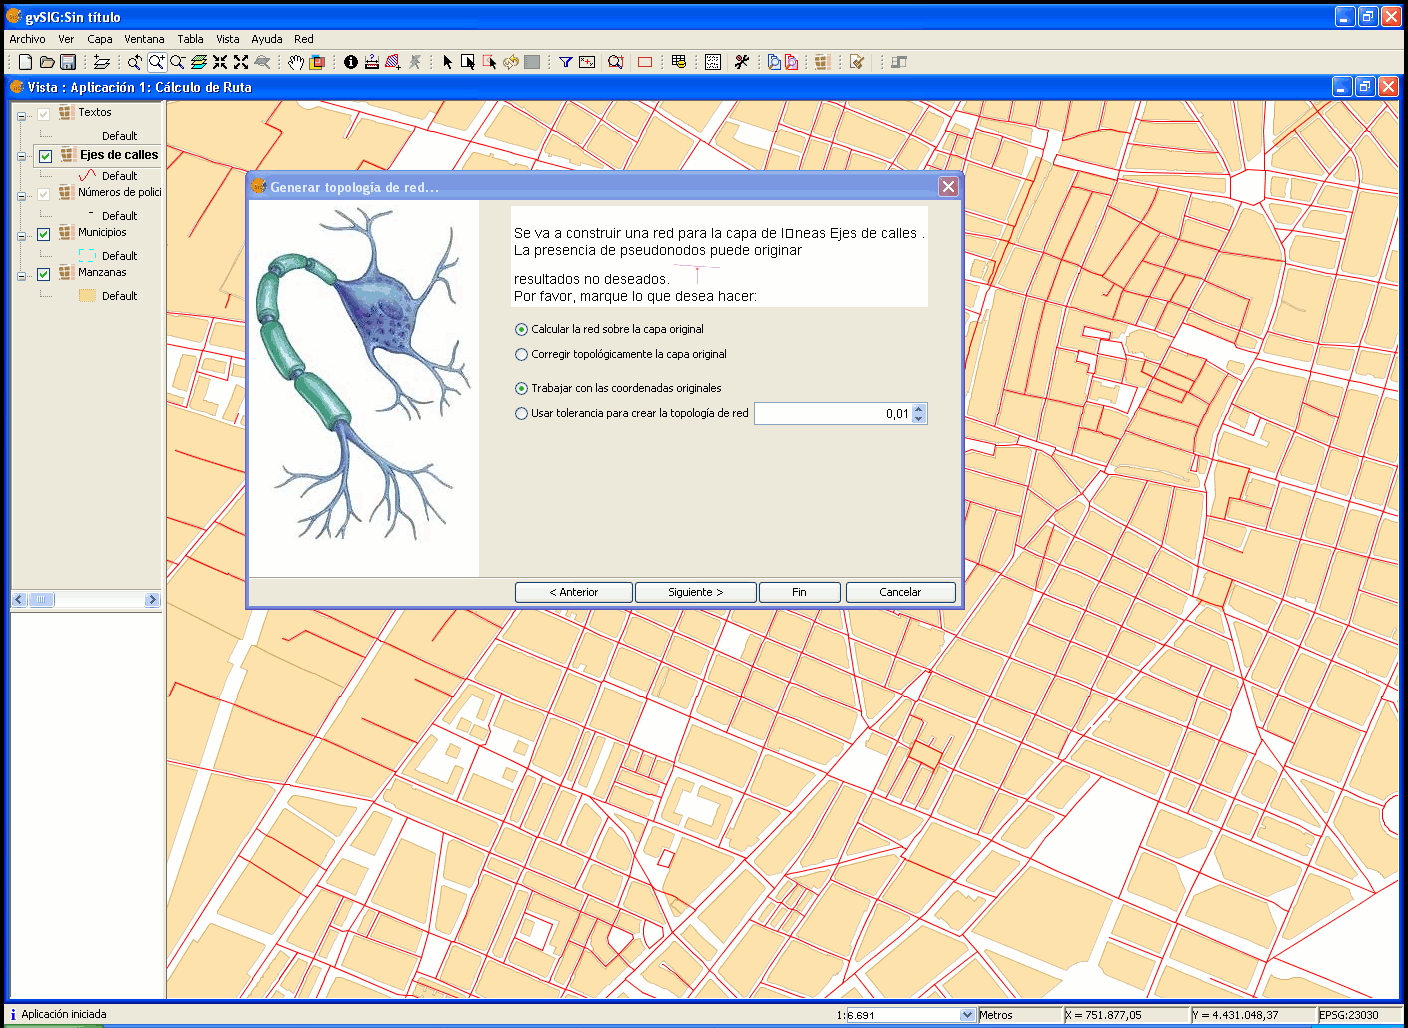Click the red paste document icon
1408x1028 pixels.
(791, 62)
